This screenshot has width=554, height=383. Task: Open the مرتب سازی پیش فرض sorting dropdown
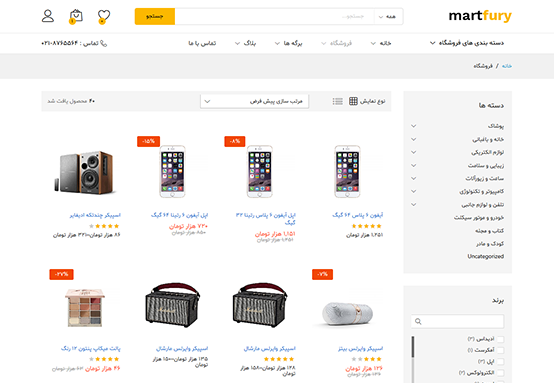coord(254,101)
